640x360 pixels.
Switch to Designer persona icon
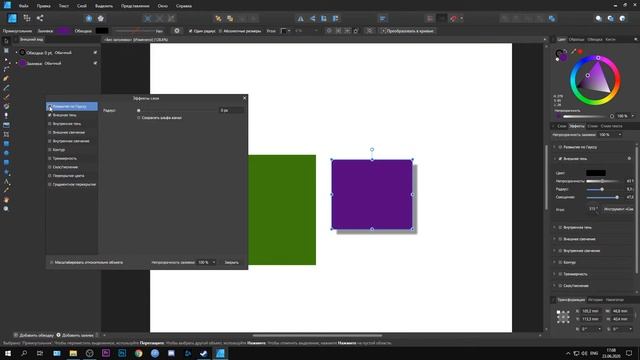pyautogui.click(x=12, y=18)
